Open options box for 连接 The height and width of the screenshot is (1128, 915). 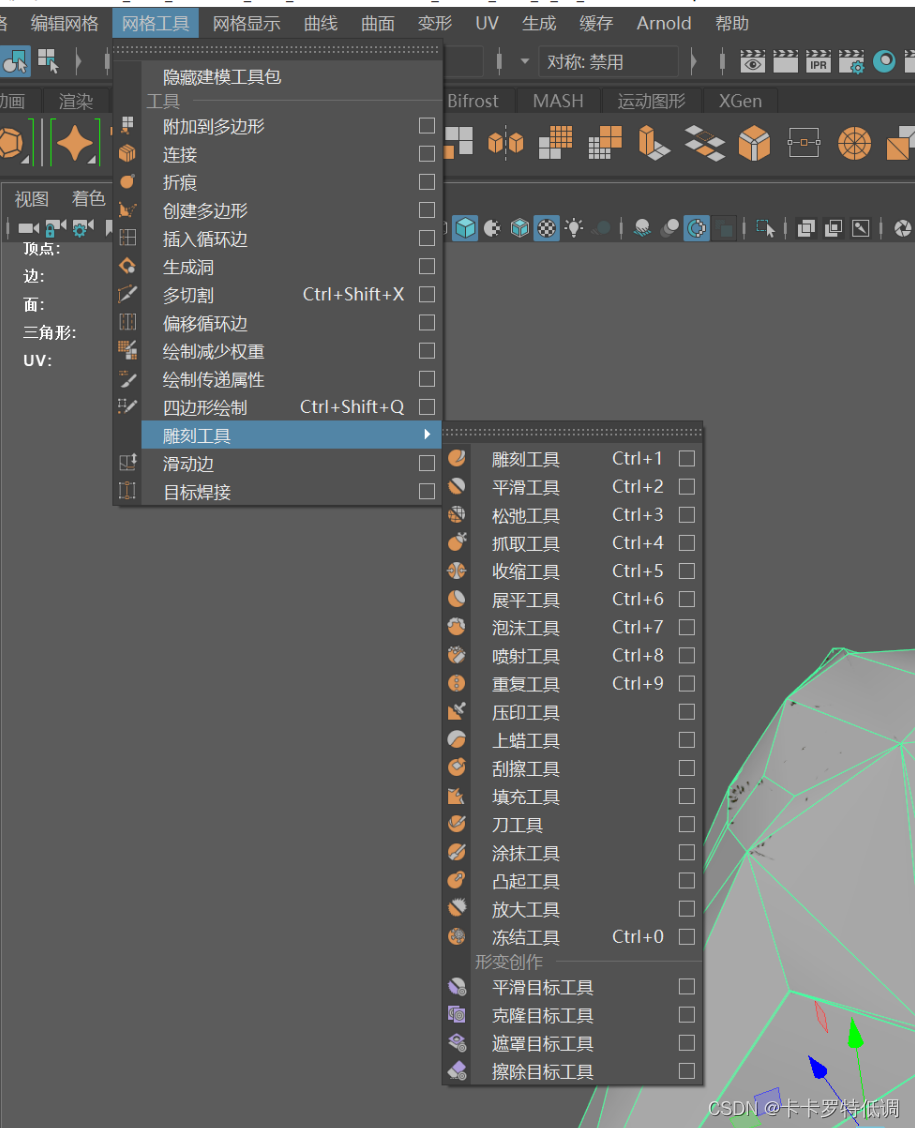coord(427,154)
